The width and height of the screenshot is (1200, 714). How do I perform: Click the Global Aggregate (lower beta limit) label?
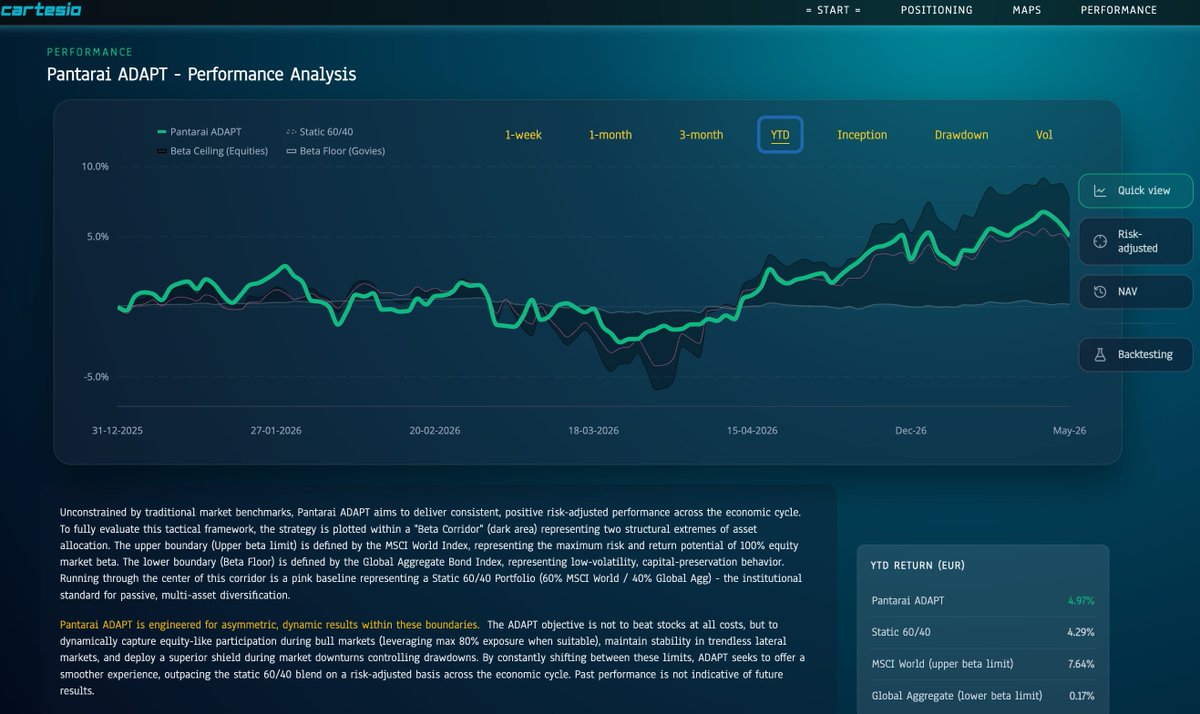(957, 695)
